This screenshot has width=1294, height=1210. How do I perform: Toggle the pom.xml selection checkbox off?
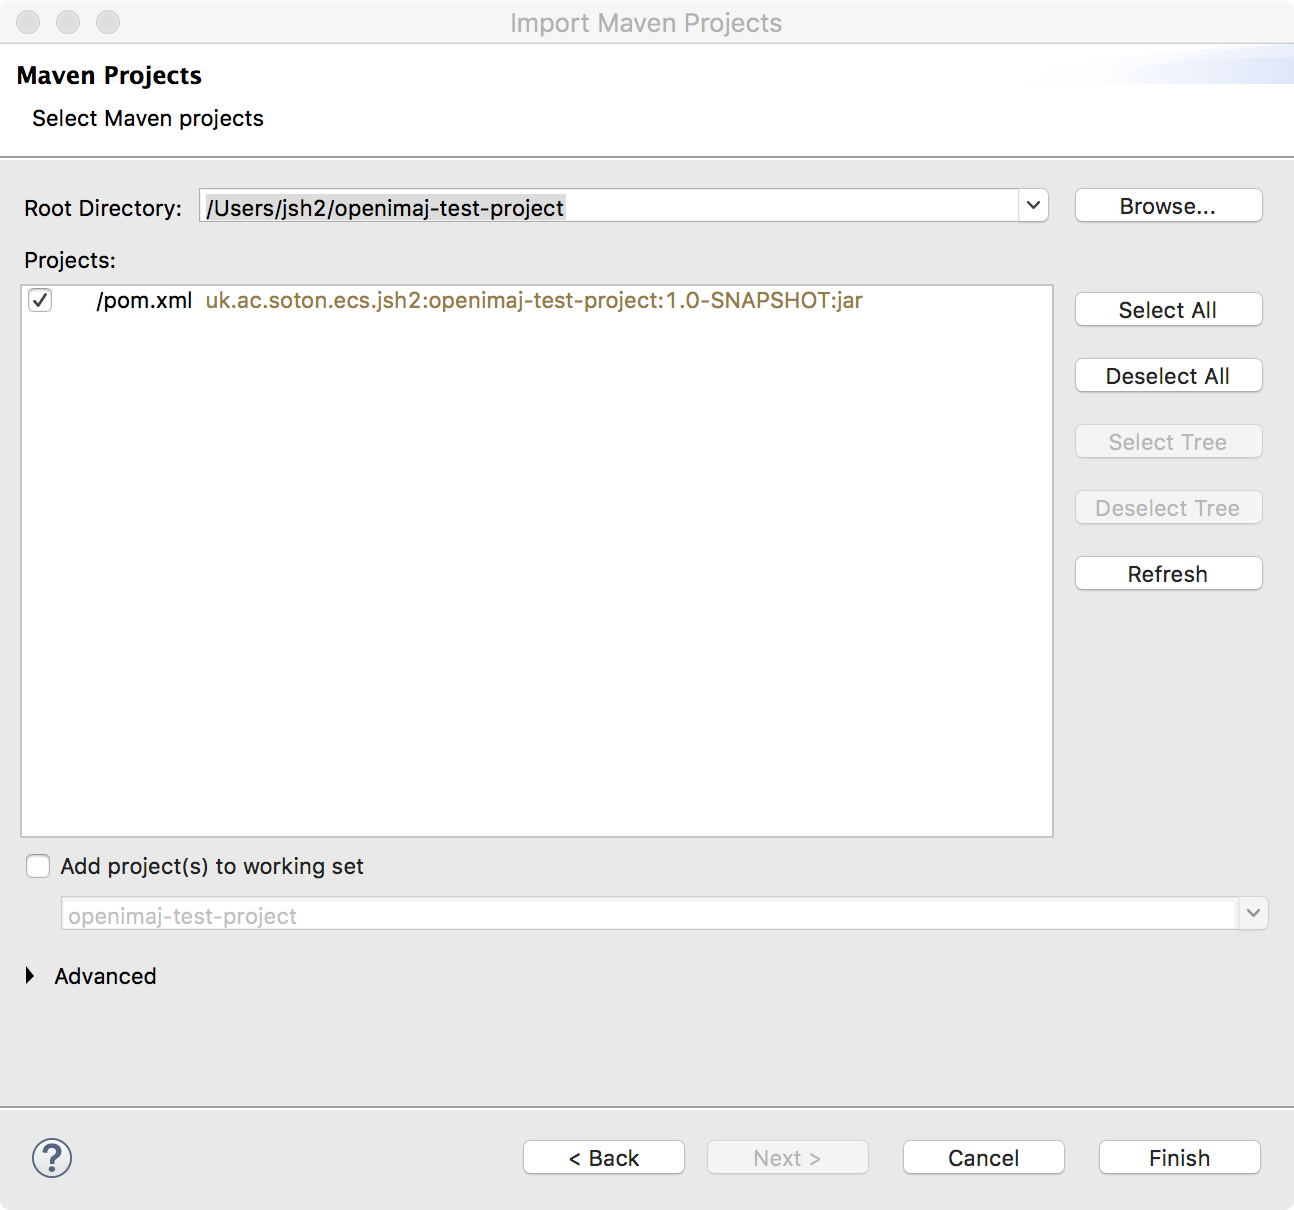[40, 300]
